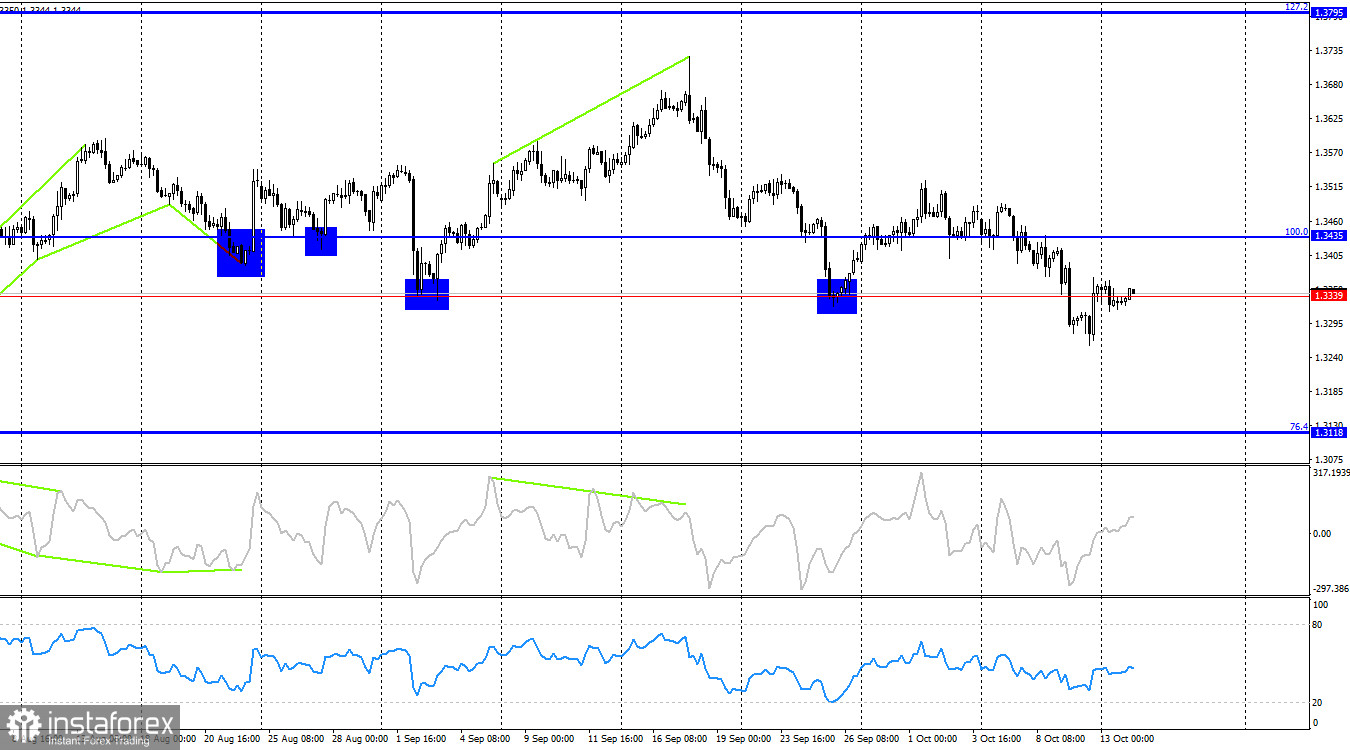1350x750 pixels.
Task: Click the 1.3680 price axis value
Action: tap(1330, 84)
